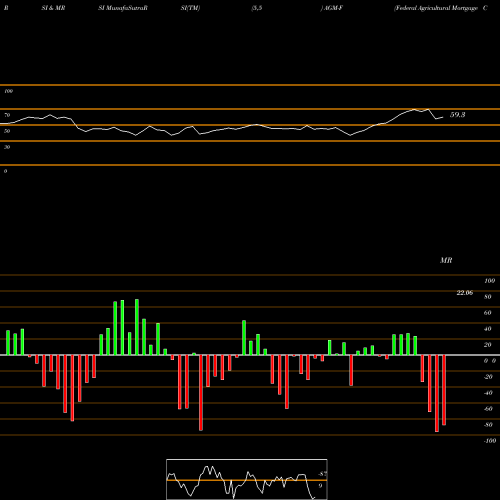Click the 'Federal Agricultural Mortgage' company name
Image resolution: width=500 pixels, height=500 pixels.
pos(436,8)
